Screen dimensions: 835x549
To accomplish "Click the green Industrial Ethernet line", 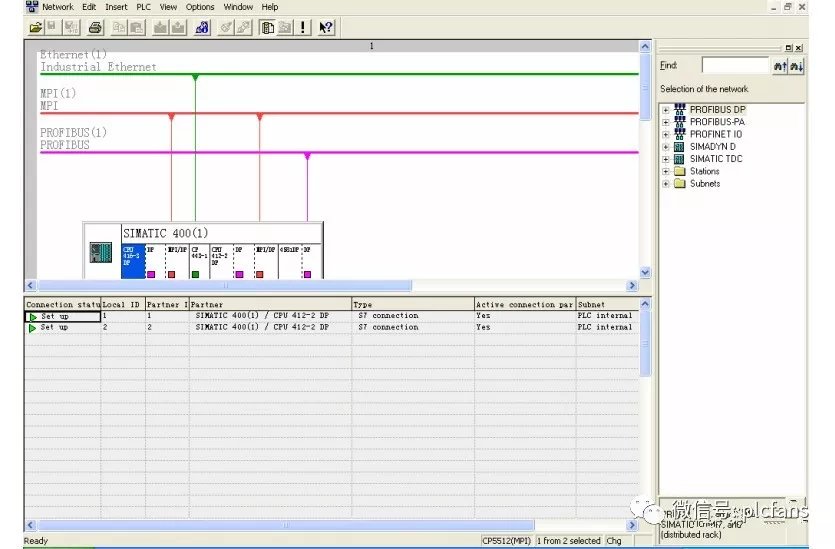I will [x=400, y=74].
